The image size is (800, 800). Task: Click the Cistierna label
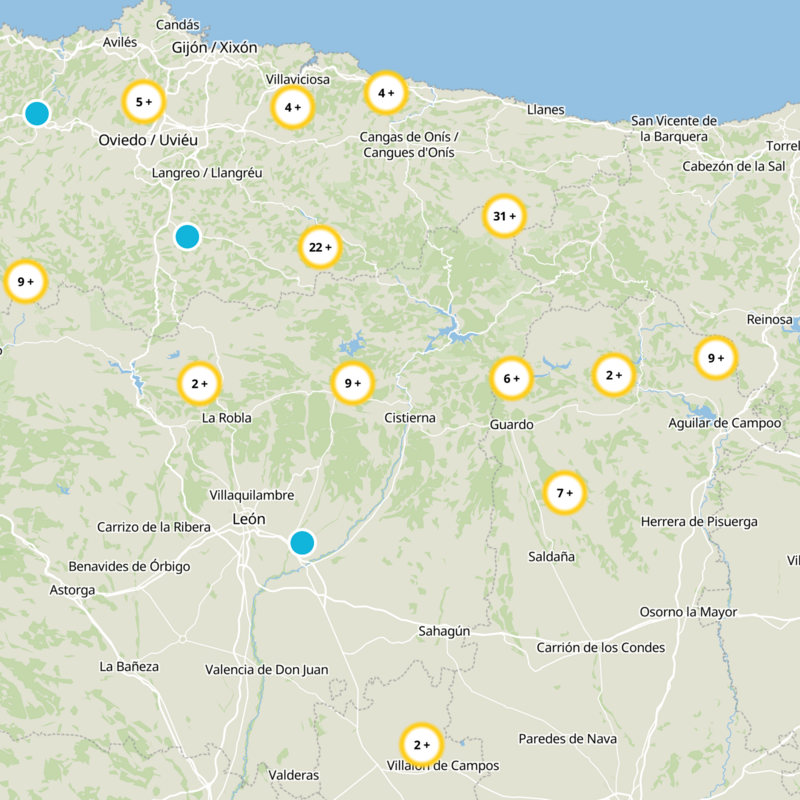click(x=410, y=418)
